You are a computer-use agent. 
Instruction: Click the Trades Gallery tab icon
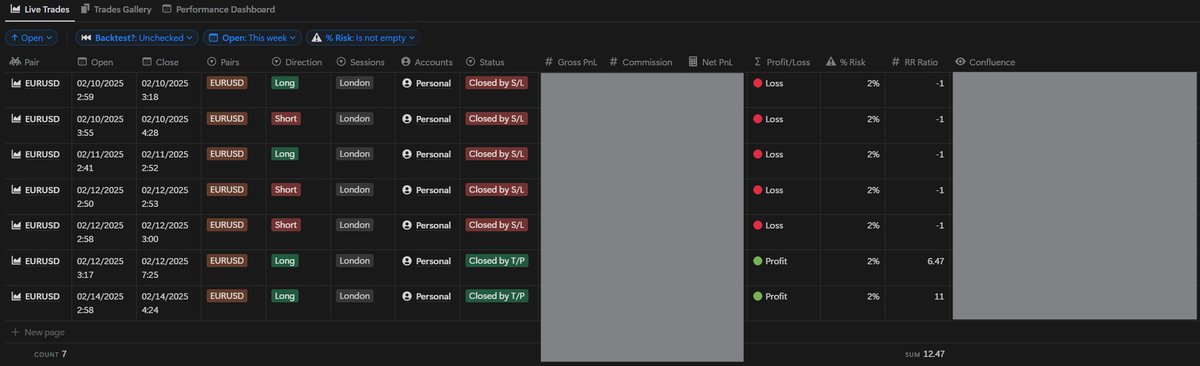86,9
